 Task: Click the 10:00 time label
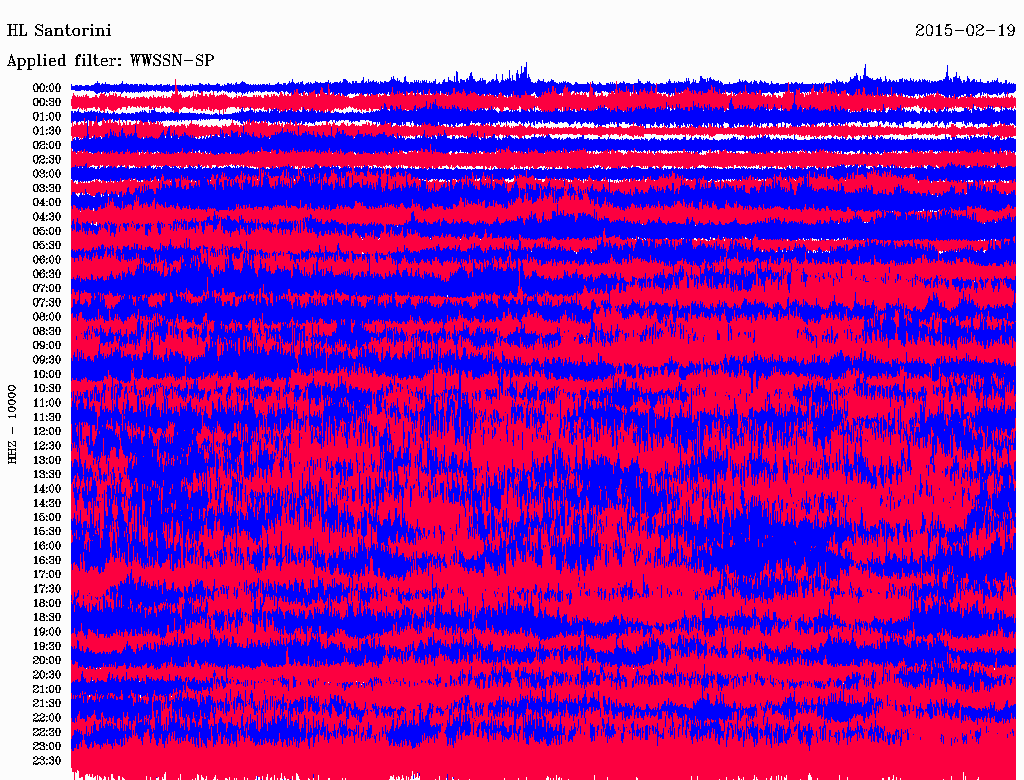pos(46,374)
